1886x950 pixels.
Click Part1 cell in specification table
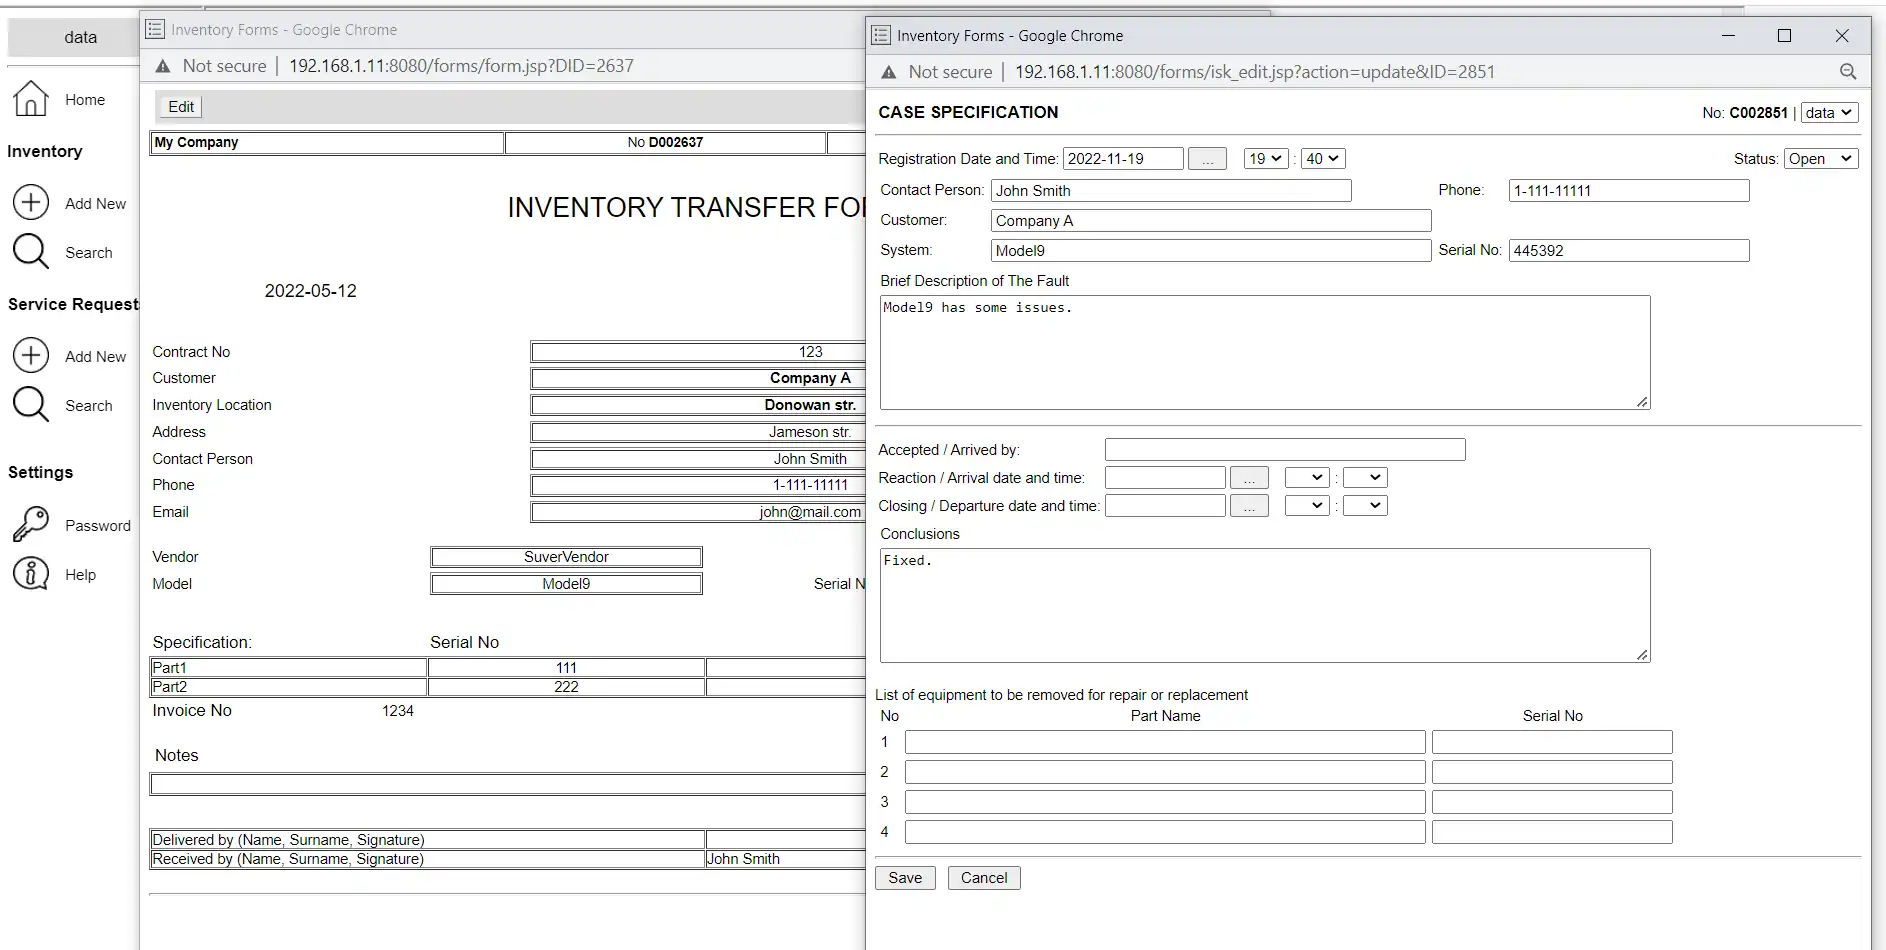click(288, 668)
